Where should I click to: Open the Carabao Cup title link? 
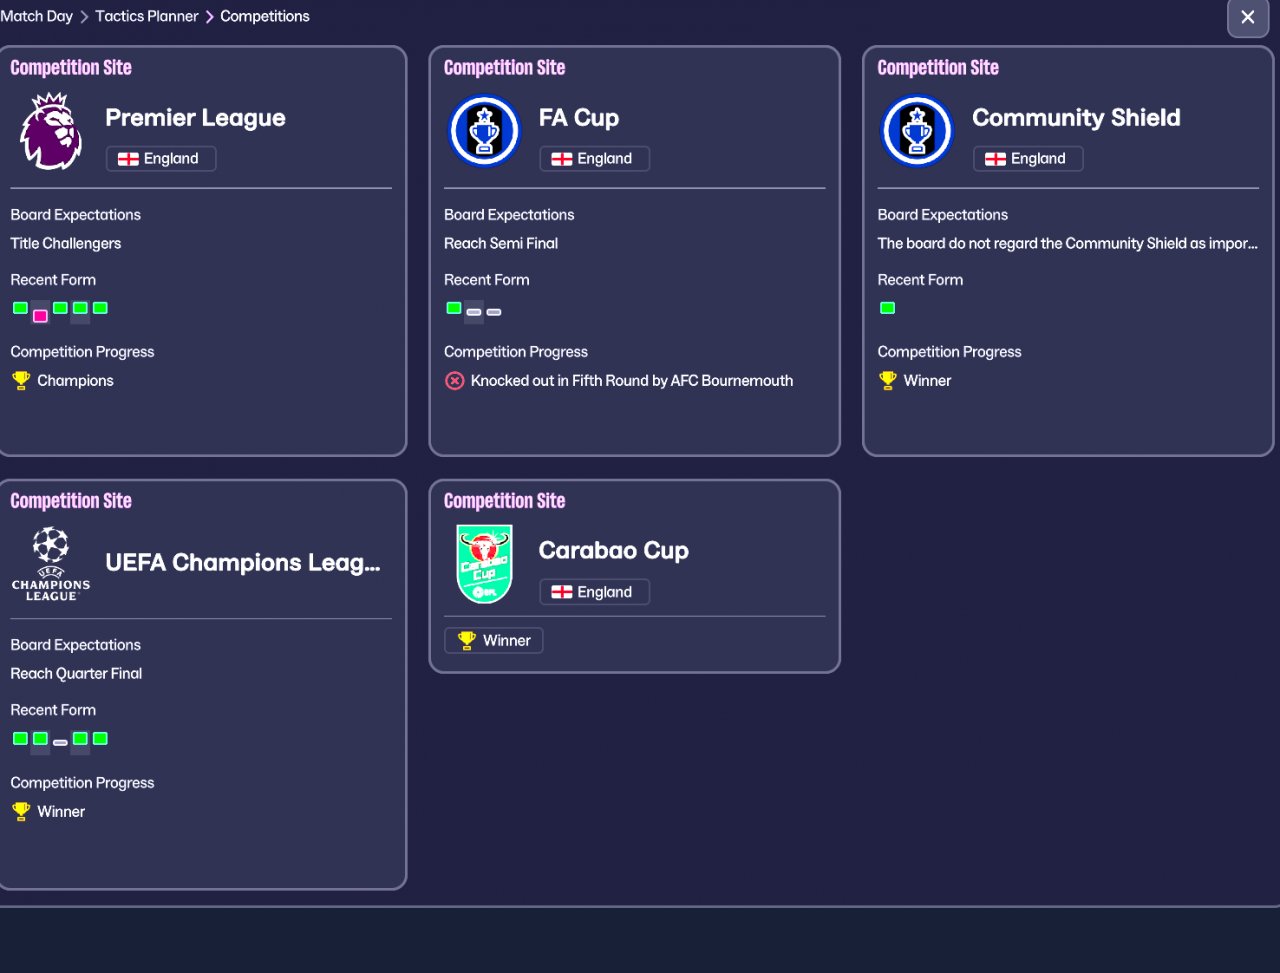[x=613, y=550]
